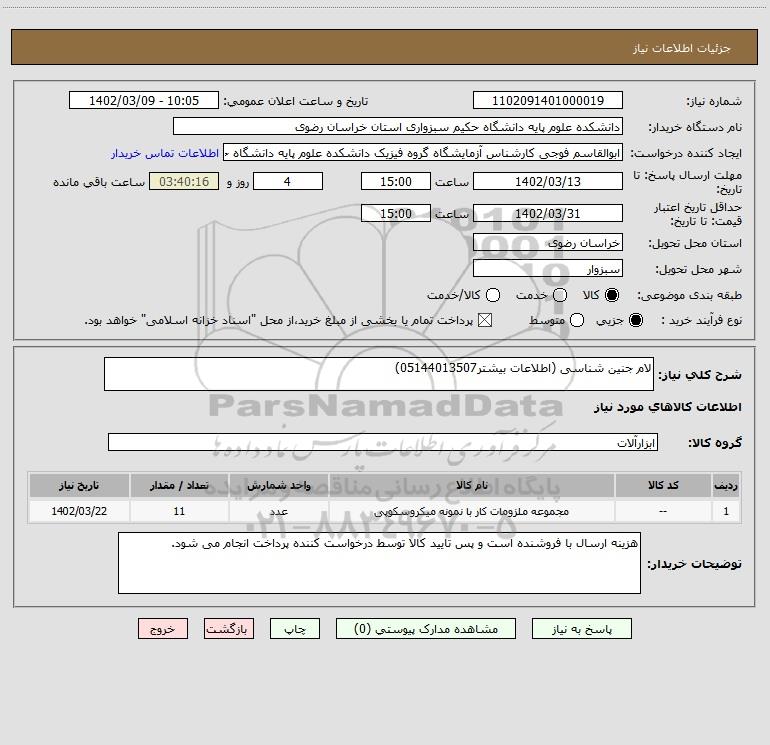Click the ردیف column header
Image resolution: width=770 pixels, height=745 pixels.
(726, 485)
